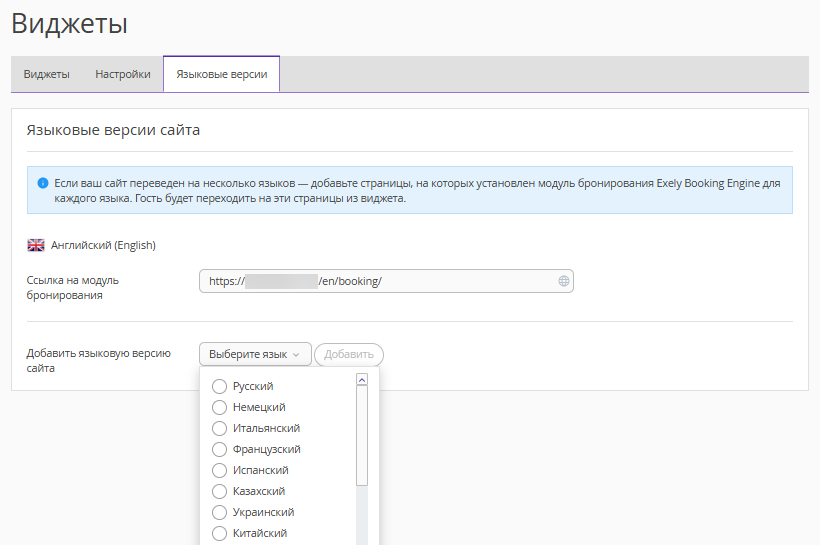Open the Настройки tab
820x545 pixels.
pos(123,74)
